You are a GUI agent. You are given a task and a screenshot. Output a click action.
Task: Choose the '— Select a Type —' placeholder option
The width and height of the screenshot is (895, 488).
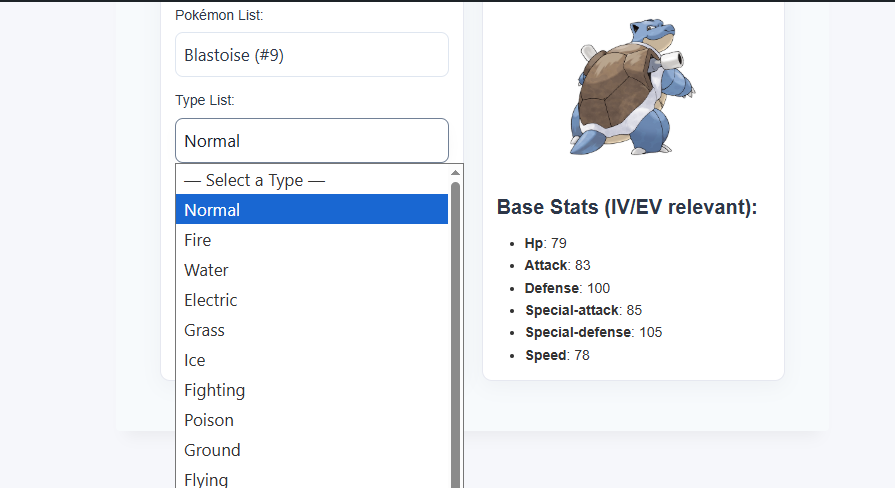pos(311,180)
